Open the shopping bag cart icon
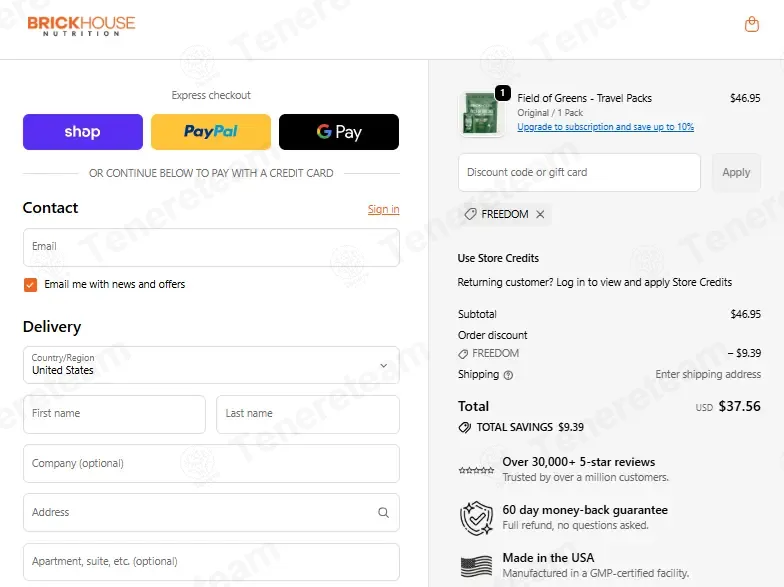Screen dimensions: 784x587 (752, 24)
